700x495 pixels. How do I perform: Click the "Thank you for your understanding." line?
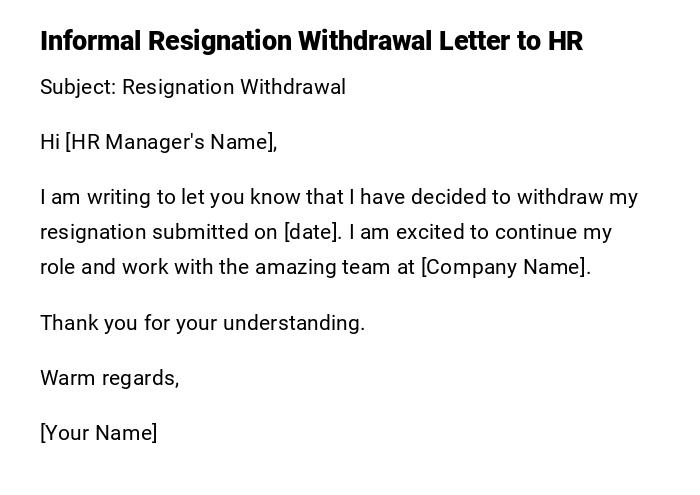202,323
